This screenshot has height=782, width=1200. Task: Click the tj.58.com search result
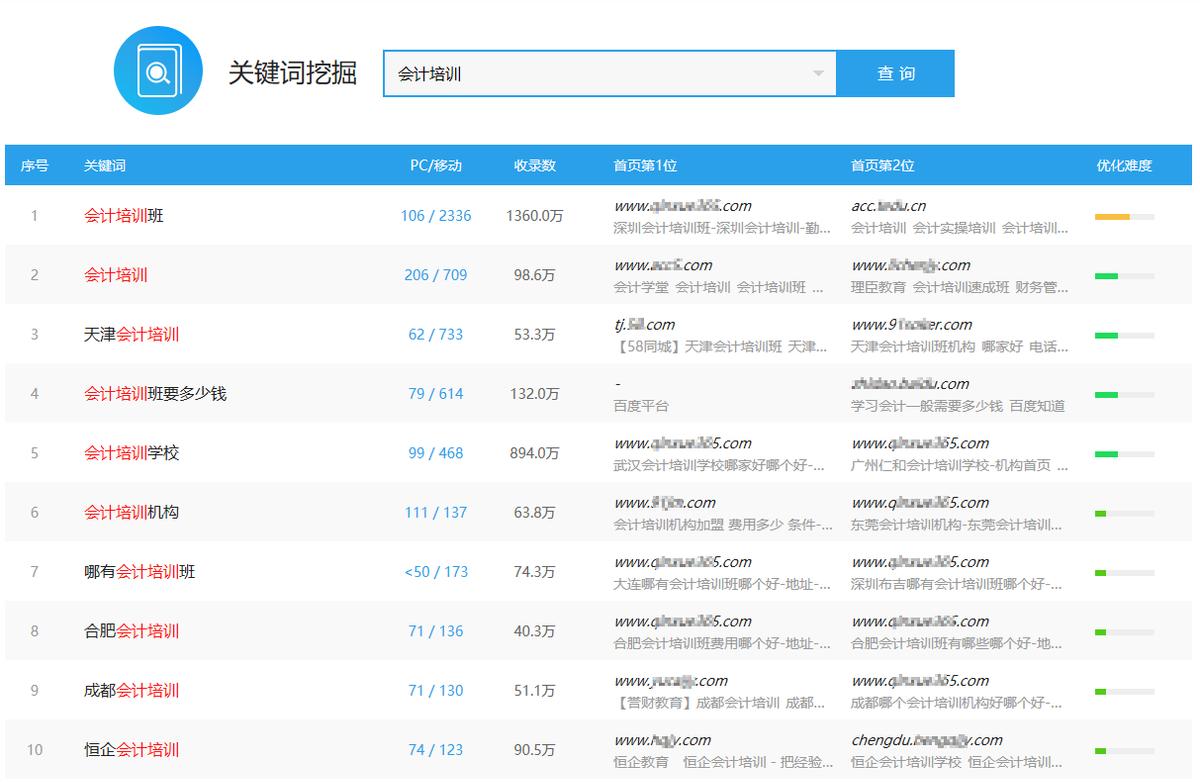[x=645, y=323]
